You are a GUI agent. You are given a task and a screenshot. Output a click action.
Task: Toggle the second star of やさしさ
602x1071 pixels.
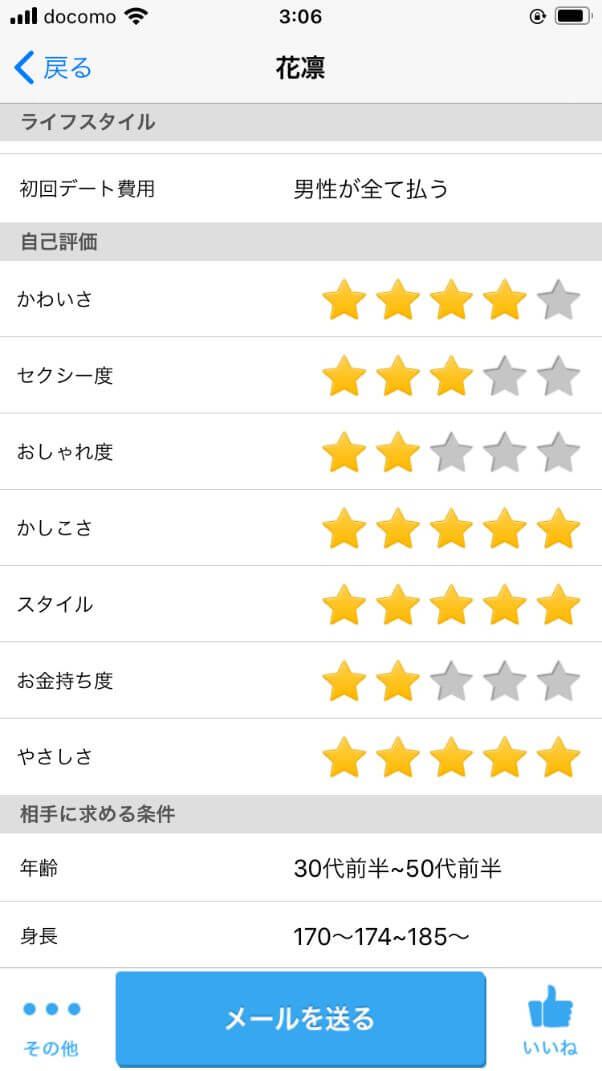point(398,757)
